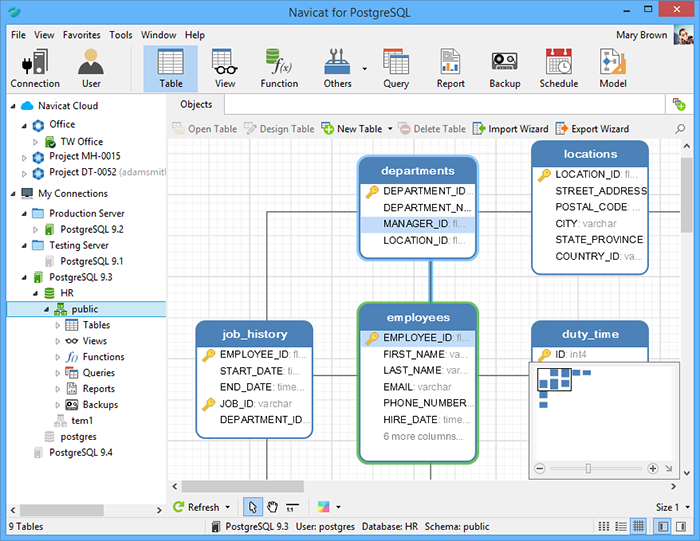Screen dimensions: 700x541
Task: Click the Open Table button
Action: tap(205, 129)
